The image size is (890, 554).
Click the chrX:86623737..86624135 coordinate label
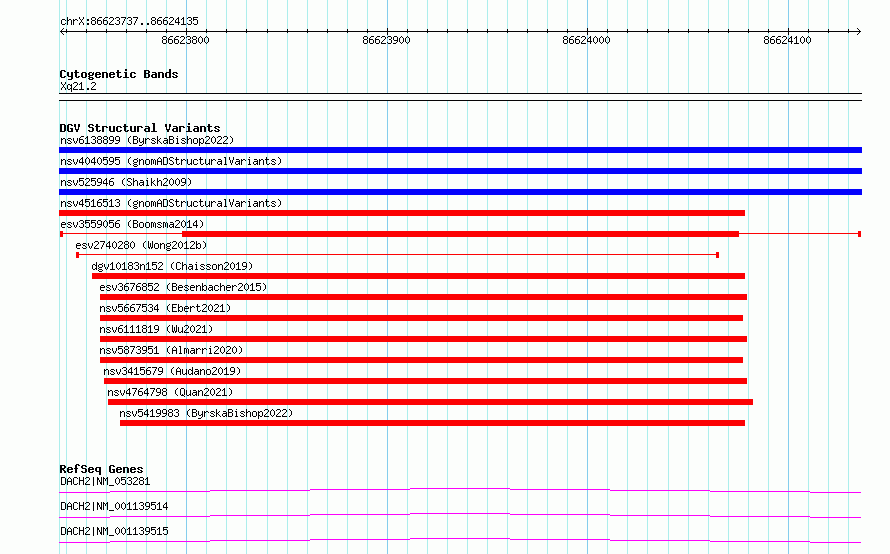click(x=129, y=22)
